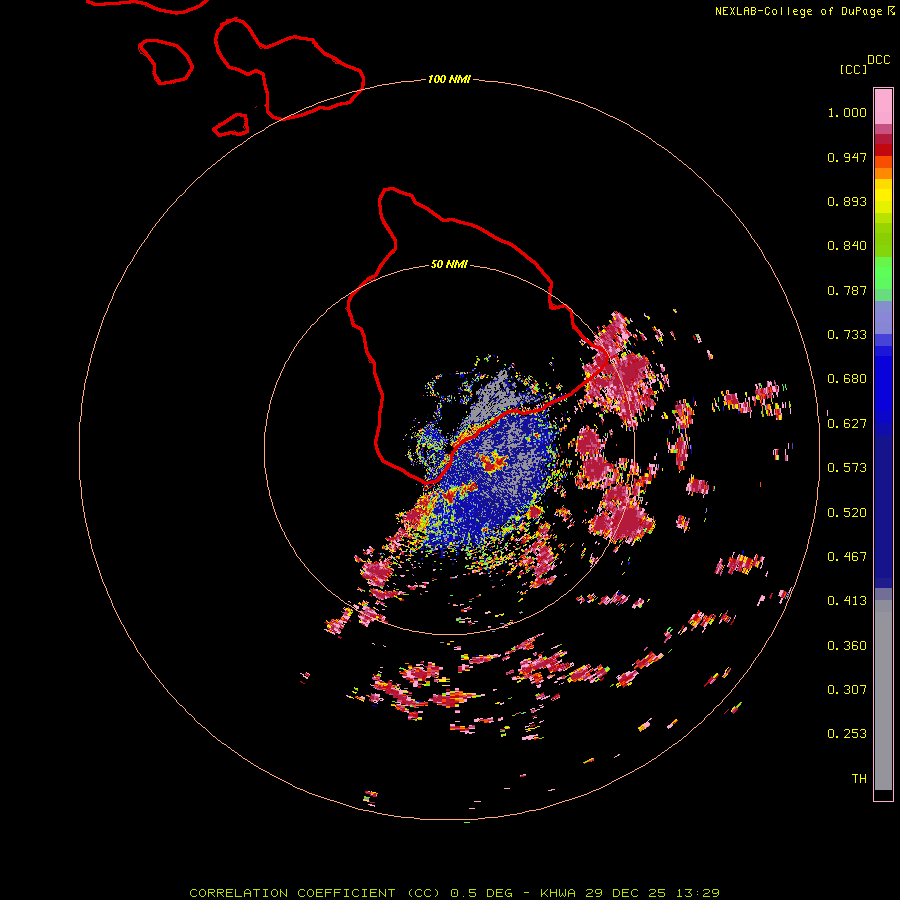Click the 0.947 scale value
Viewport: 900px width, 900px height.
coord(847,157)
